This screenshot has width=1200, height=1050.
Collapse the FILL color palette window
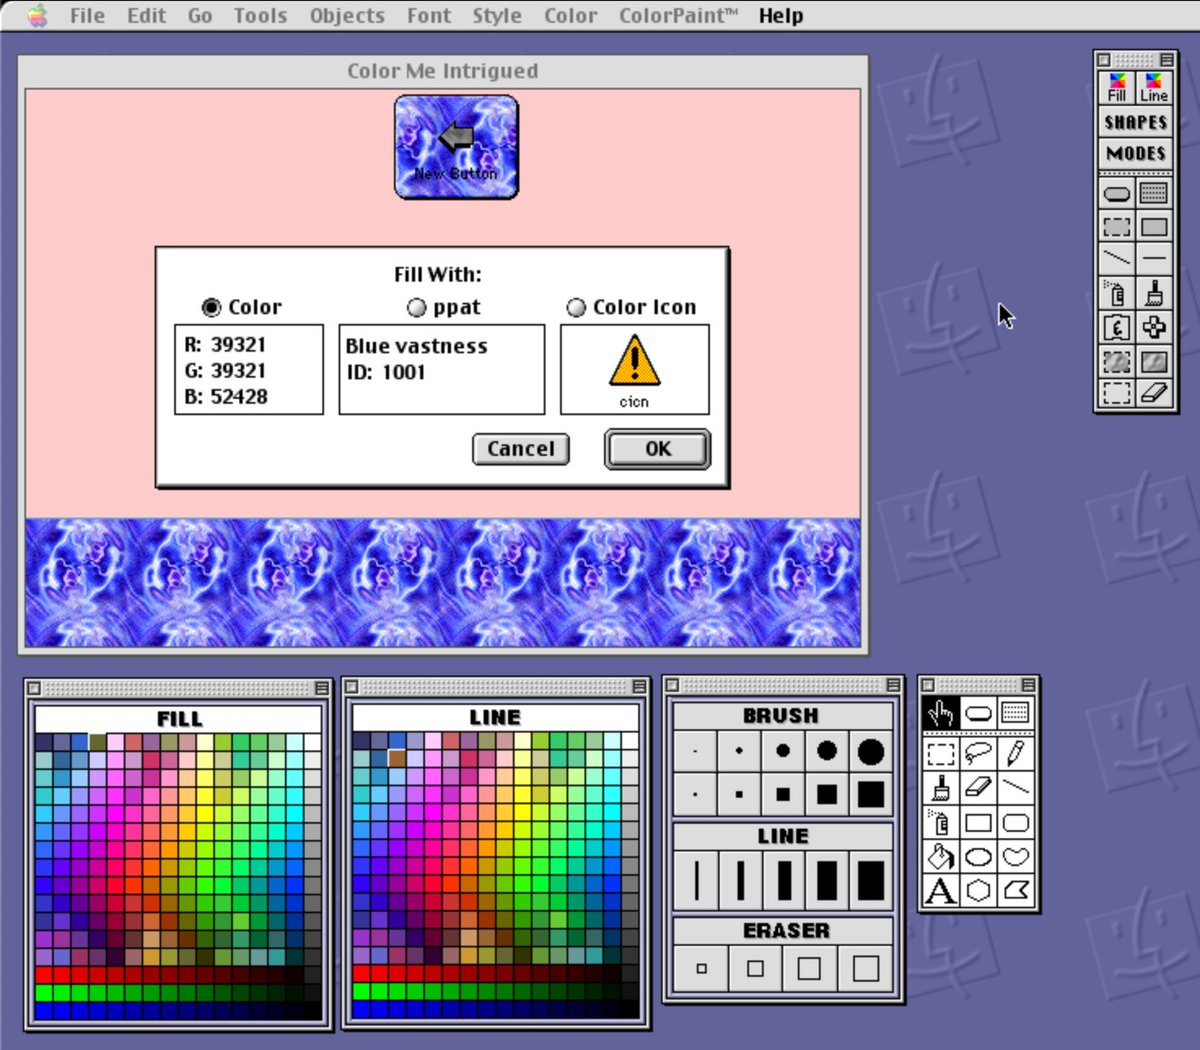(x=322, y=688)
